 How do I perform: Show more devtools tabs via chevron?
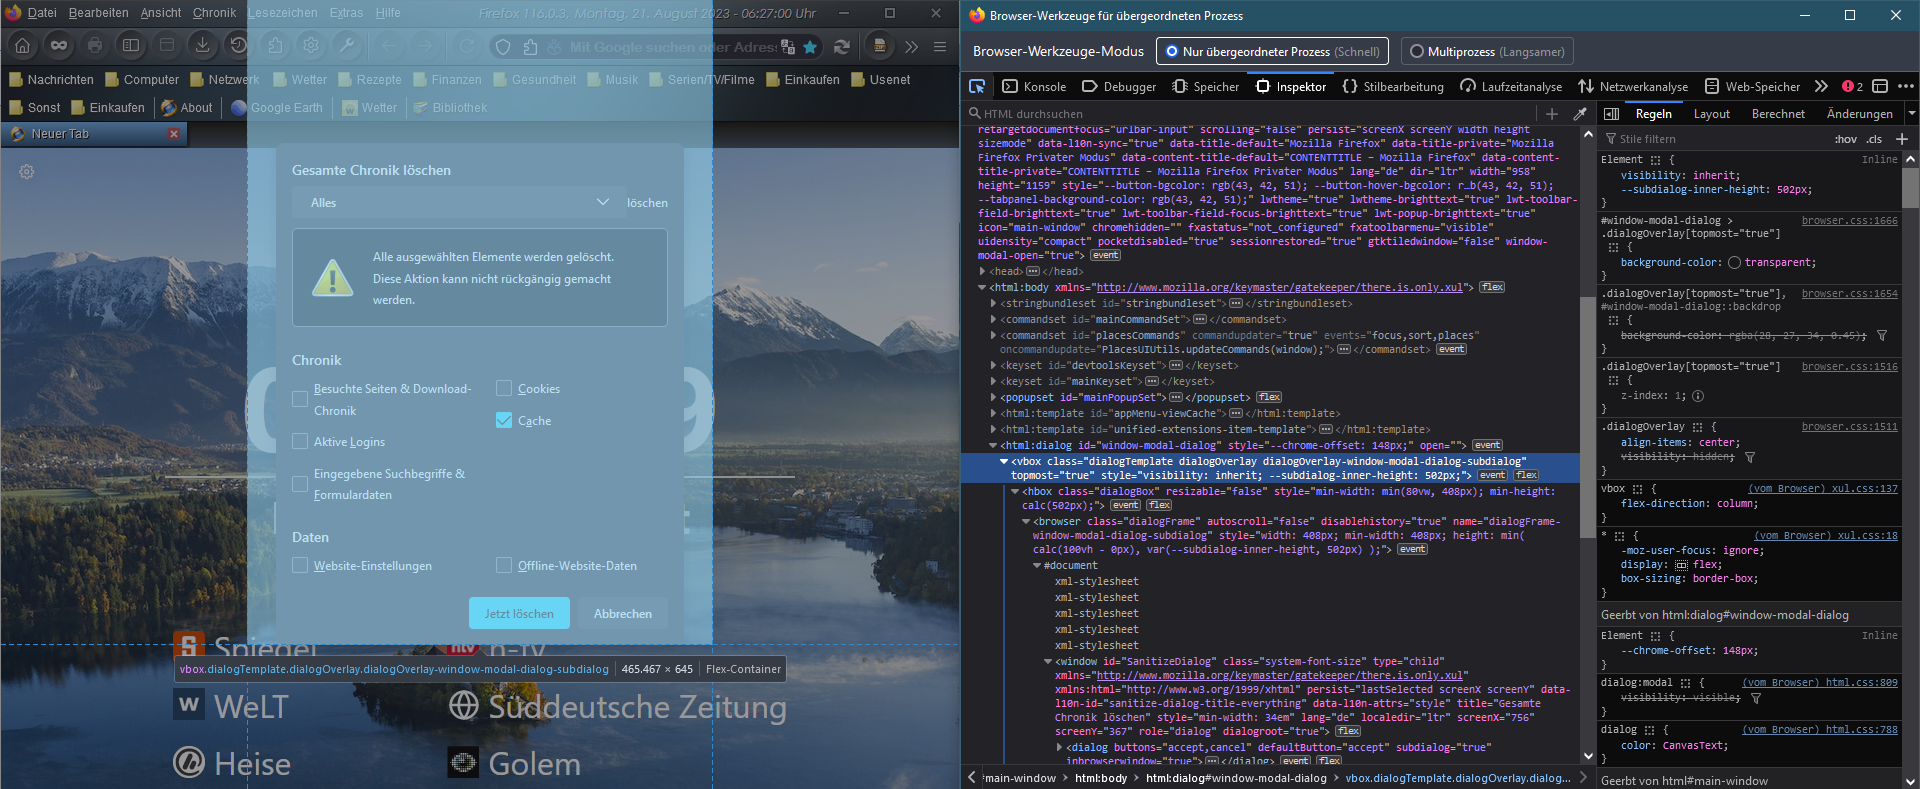(x=1821, y=86)
